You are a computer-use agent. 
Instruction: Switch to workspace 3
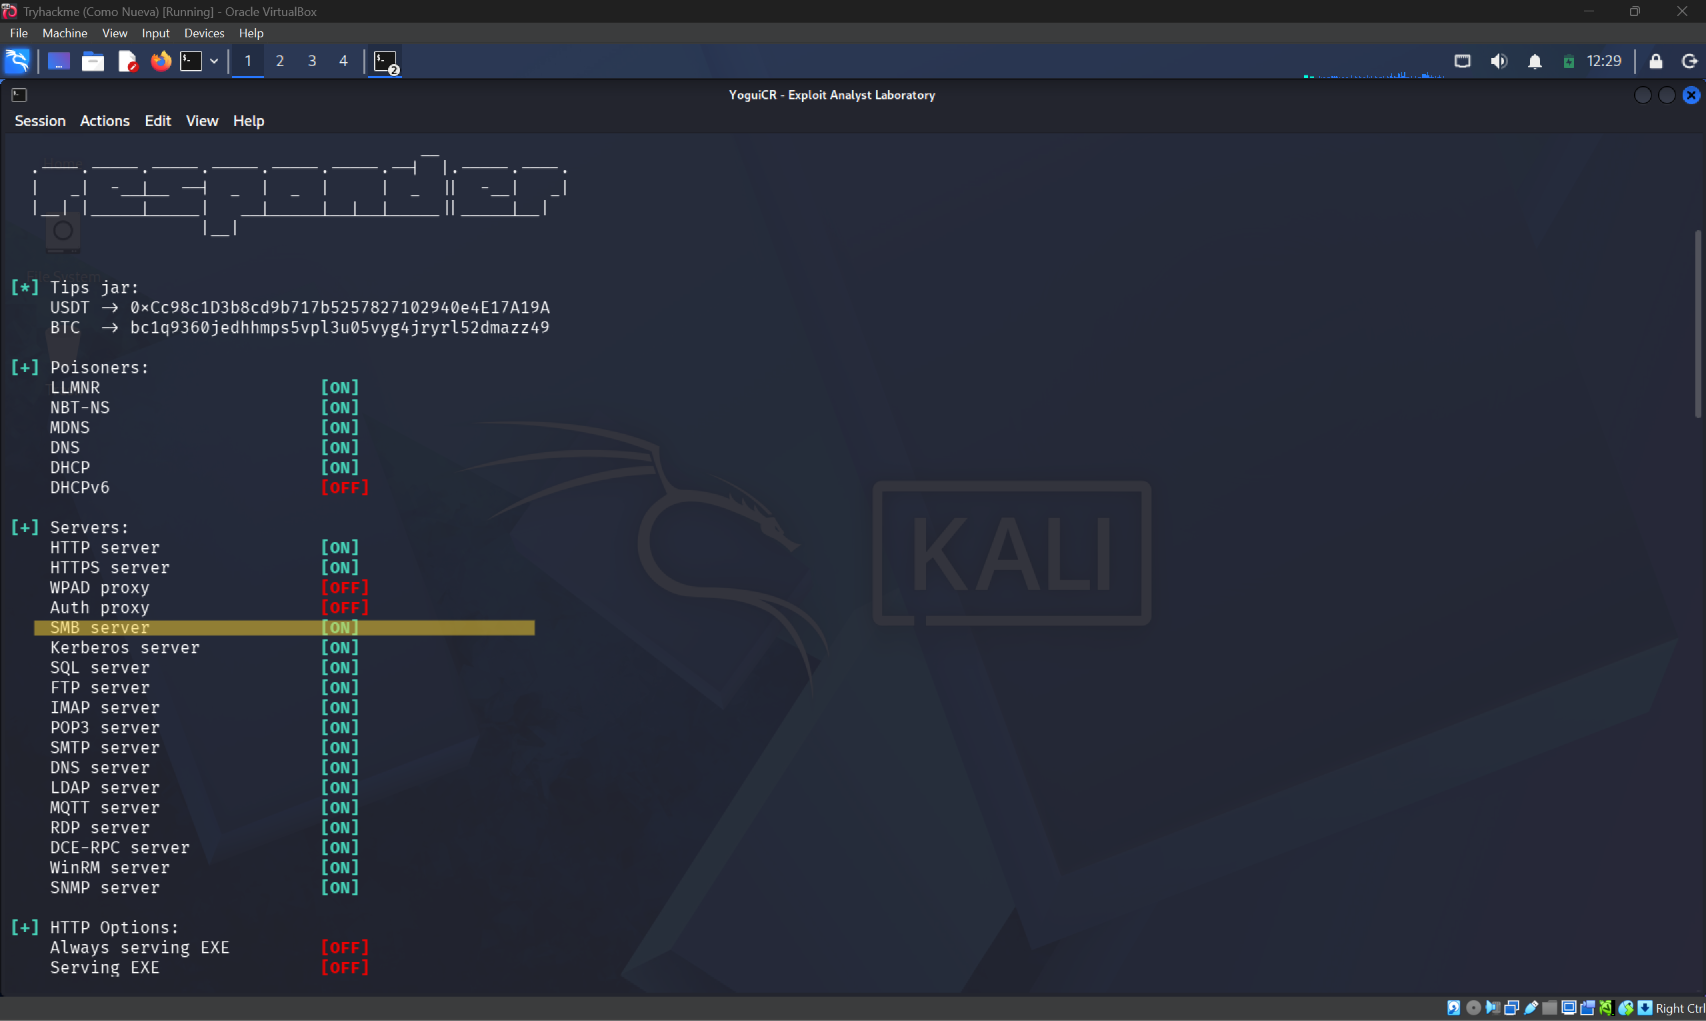pyautogui.click(x=312, y=61)
